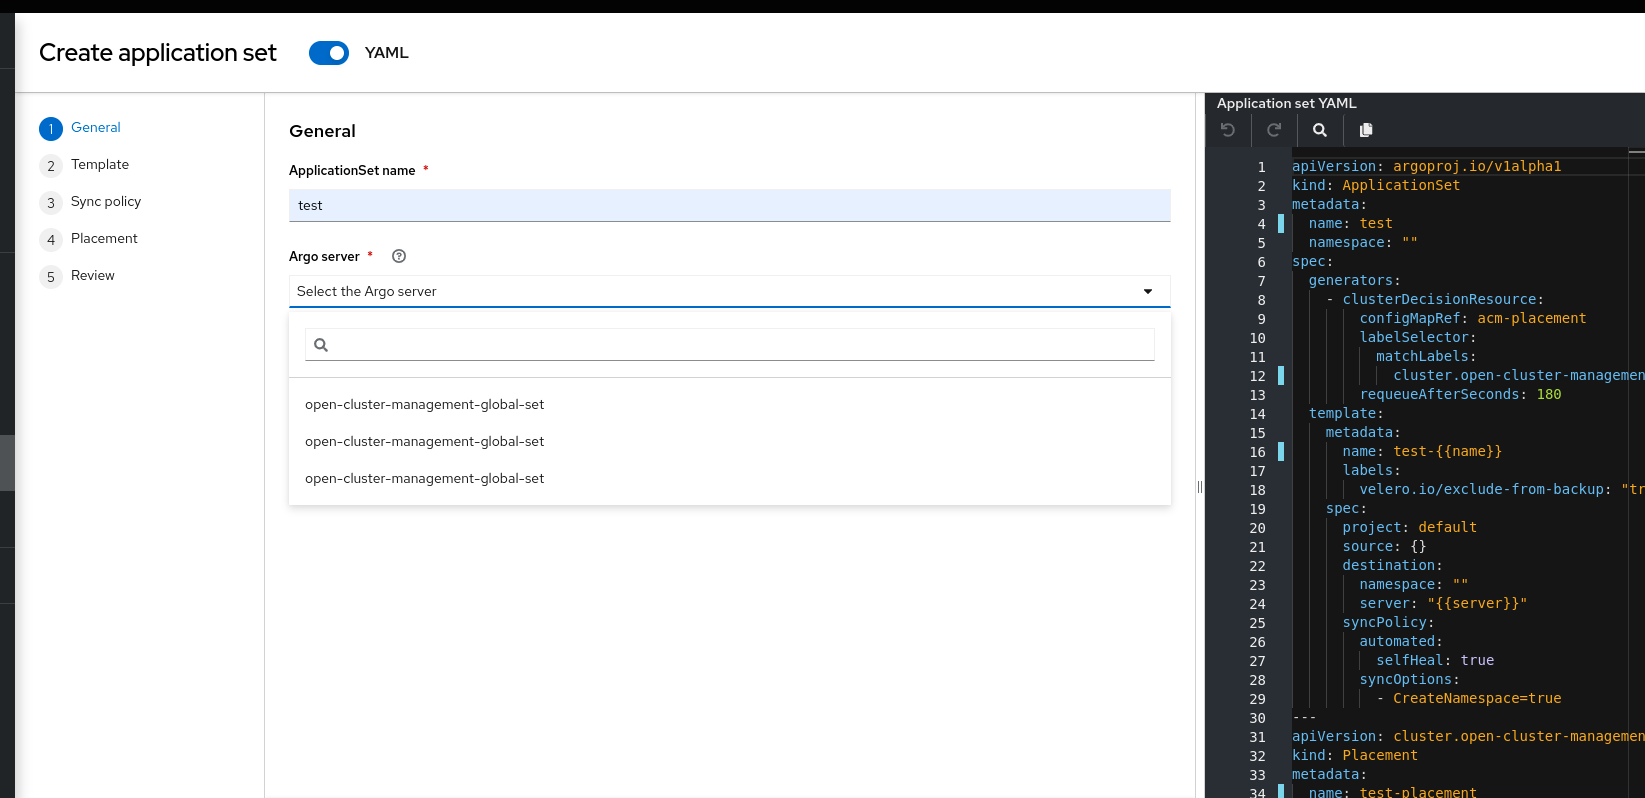This screenshot has width=1645, height=798.
Task: Click the Argo server search box
Action: click(x=740, y=345)
